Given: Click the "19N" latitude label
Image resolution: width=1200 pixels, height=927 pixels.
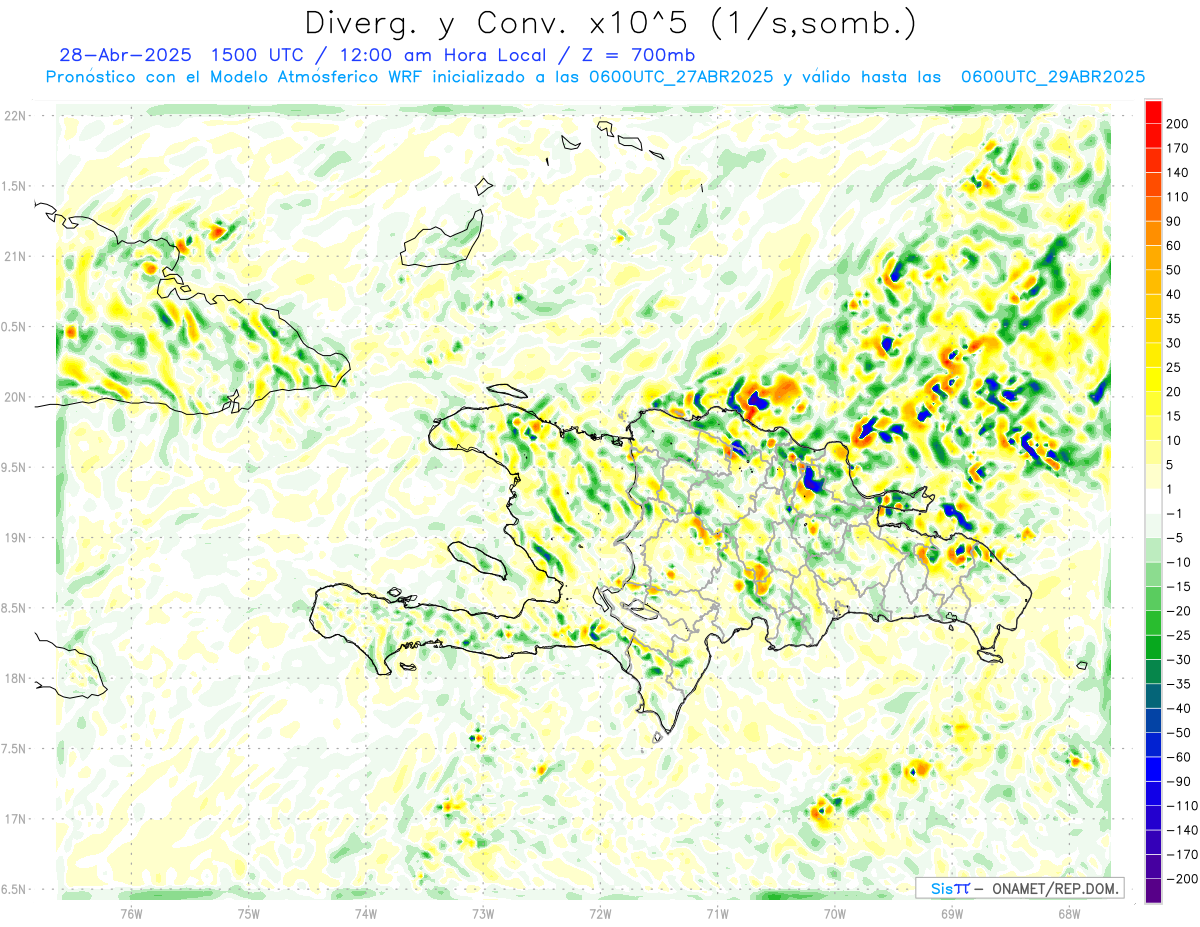Looking at the screenshot, I should 15,537.
